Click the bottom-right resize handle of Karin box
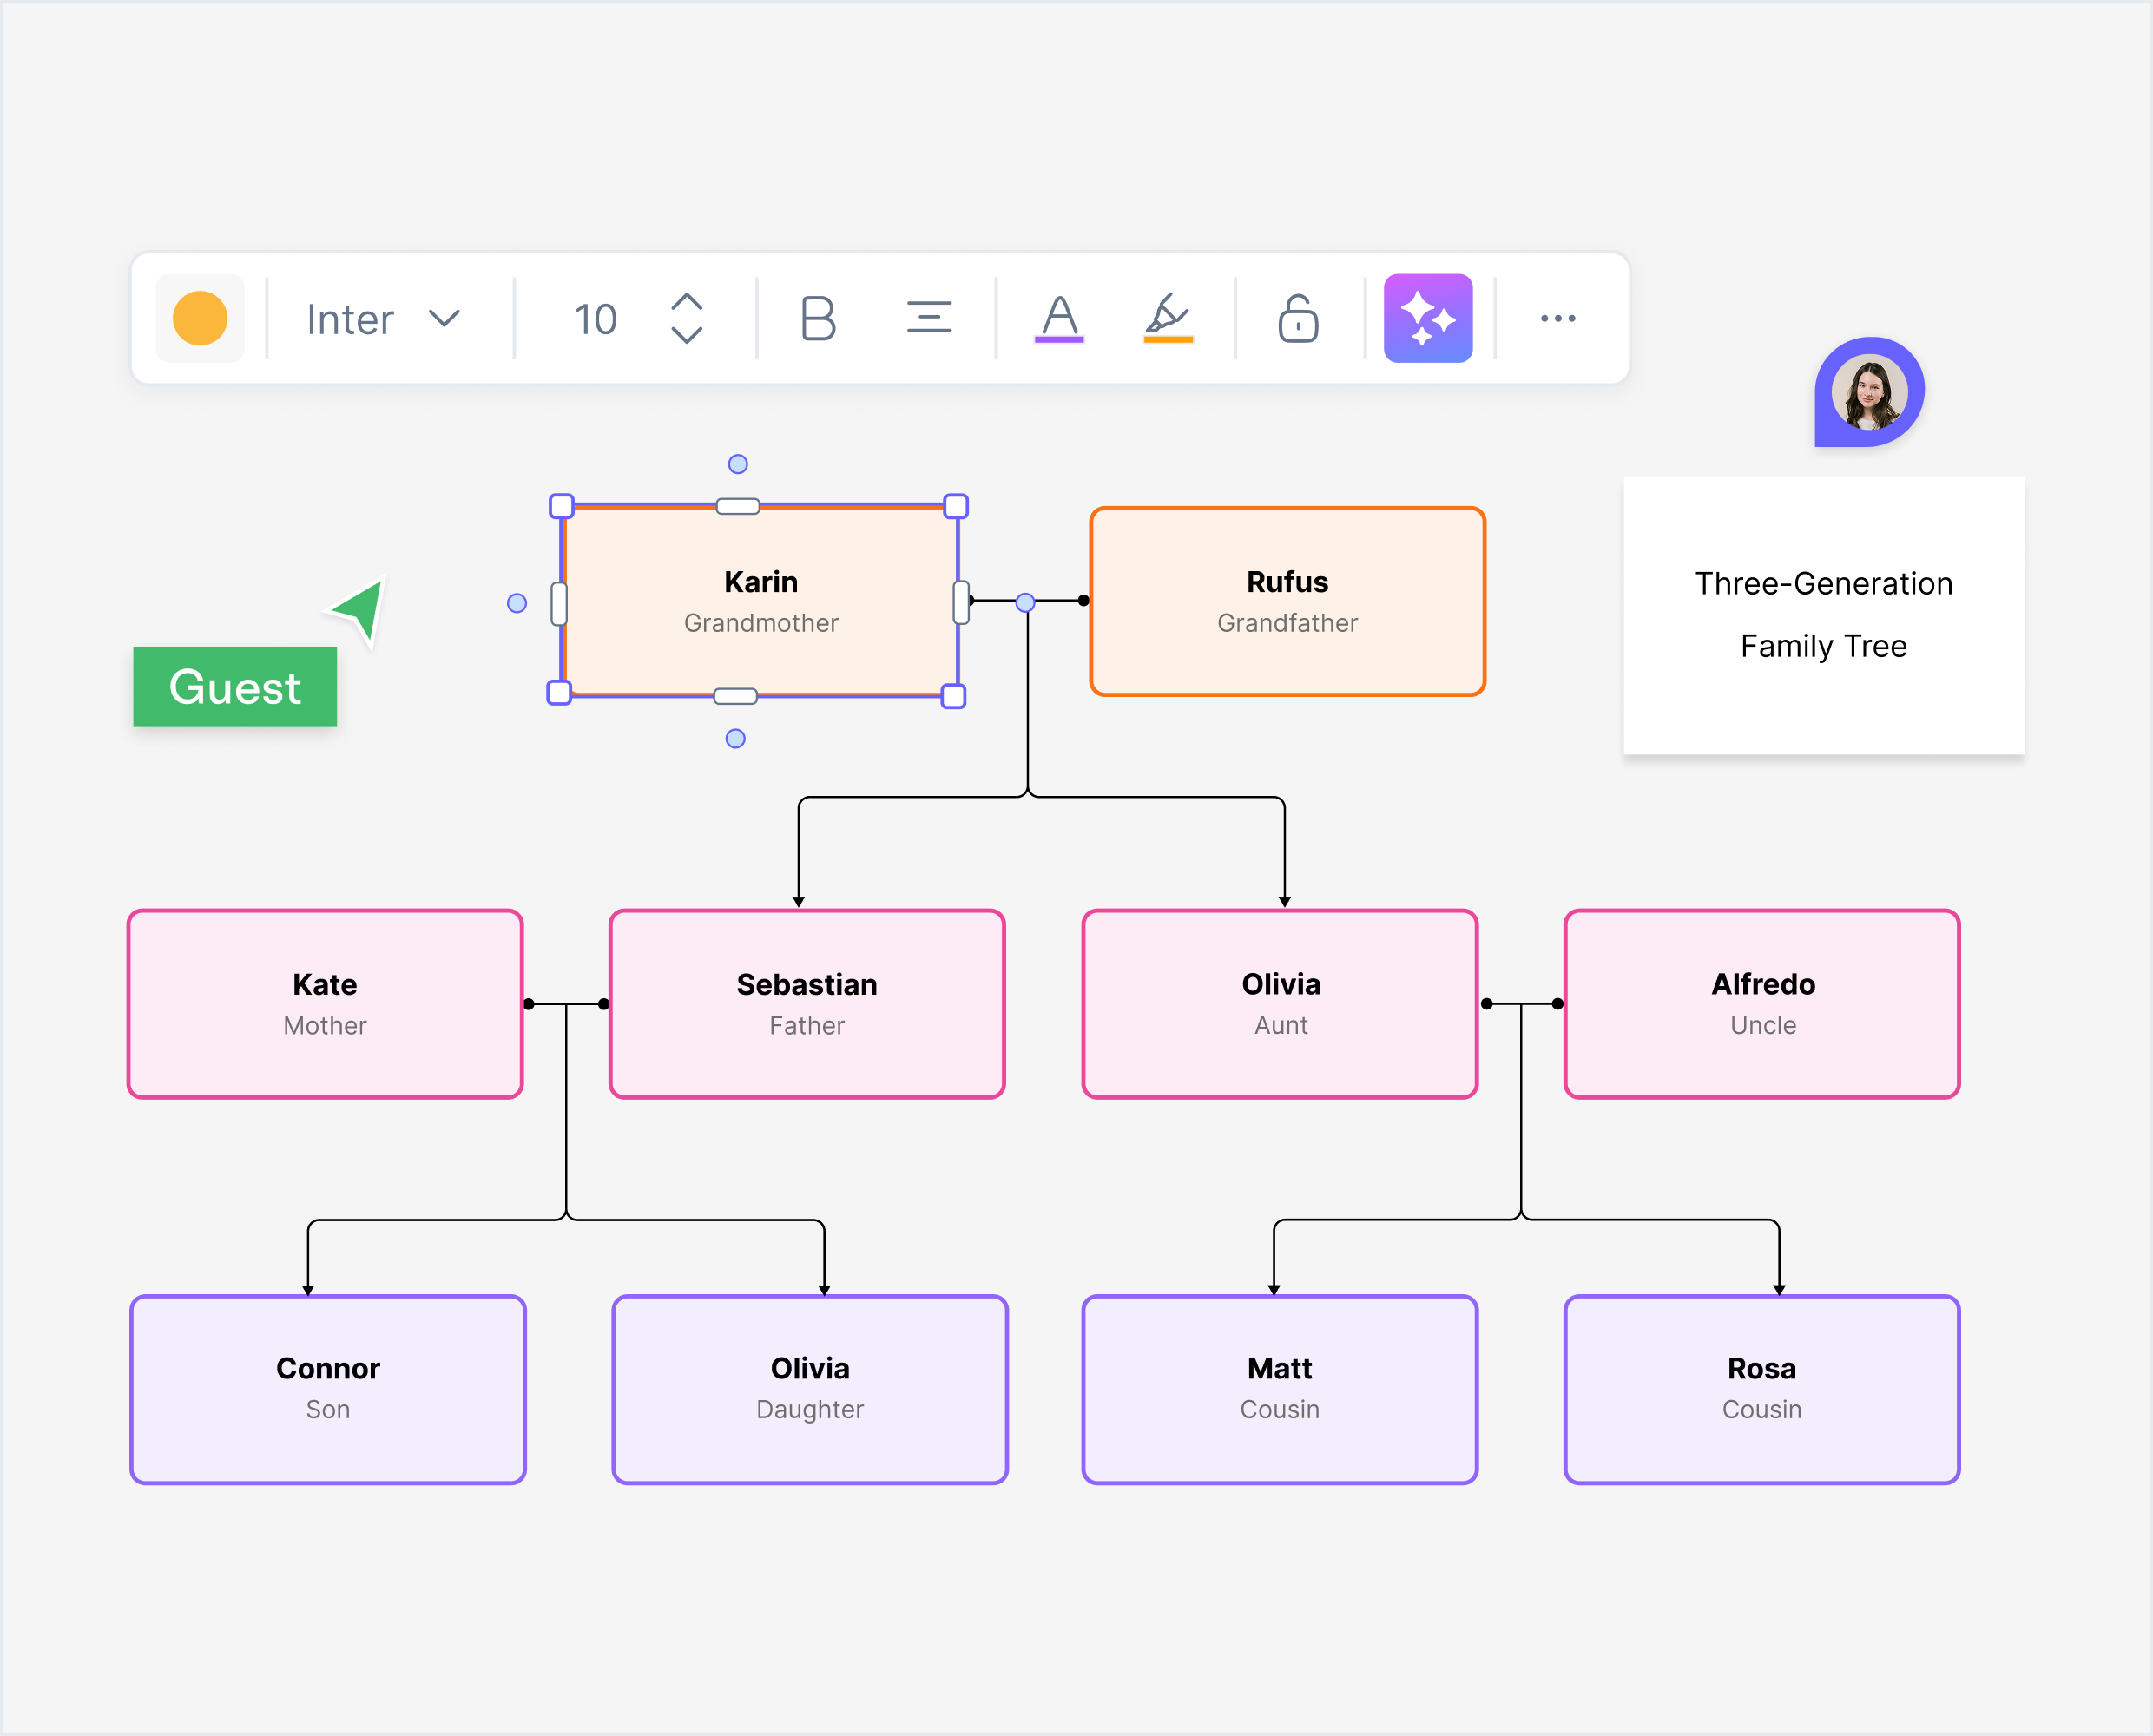The height and width of the screenshot is (1736, 2153). click(954, 696)
